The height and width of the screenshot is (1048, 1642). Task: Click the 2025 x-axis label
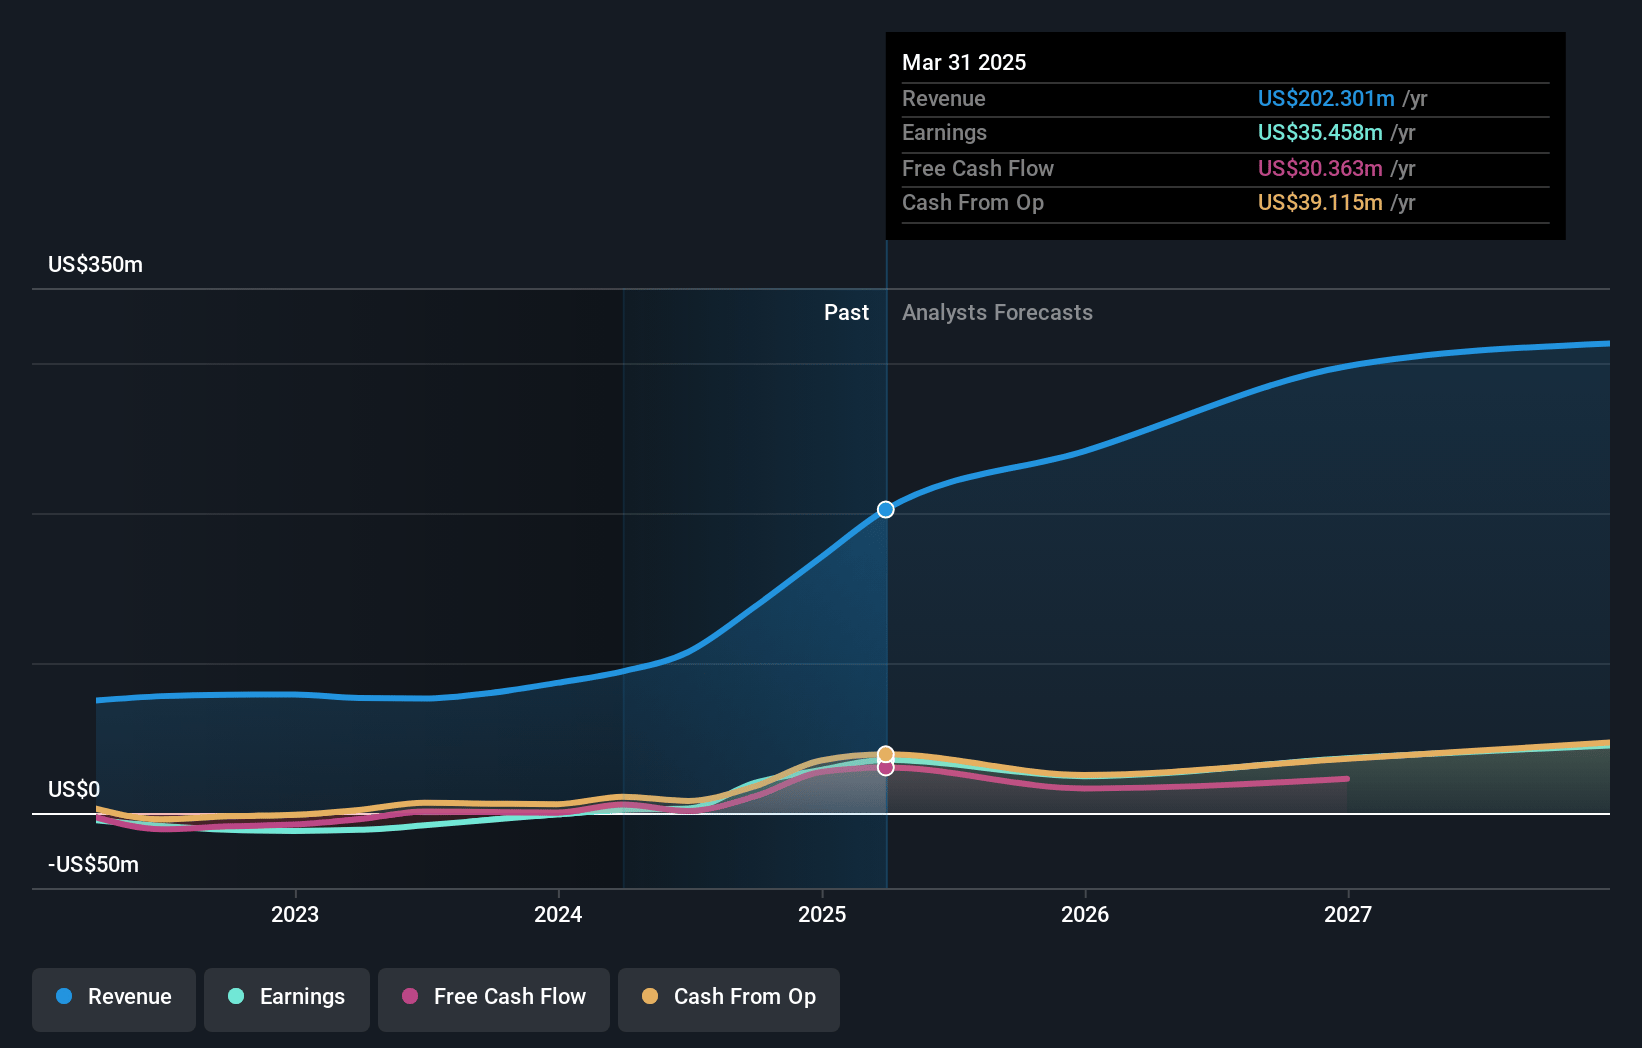pos(822,914)
